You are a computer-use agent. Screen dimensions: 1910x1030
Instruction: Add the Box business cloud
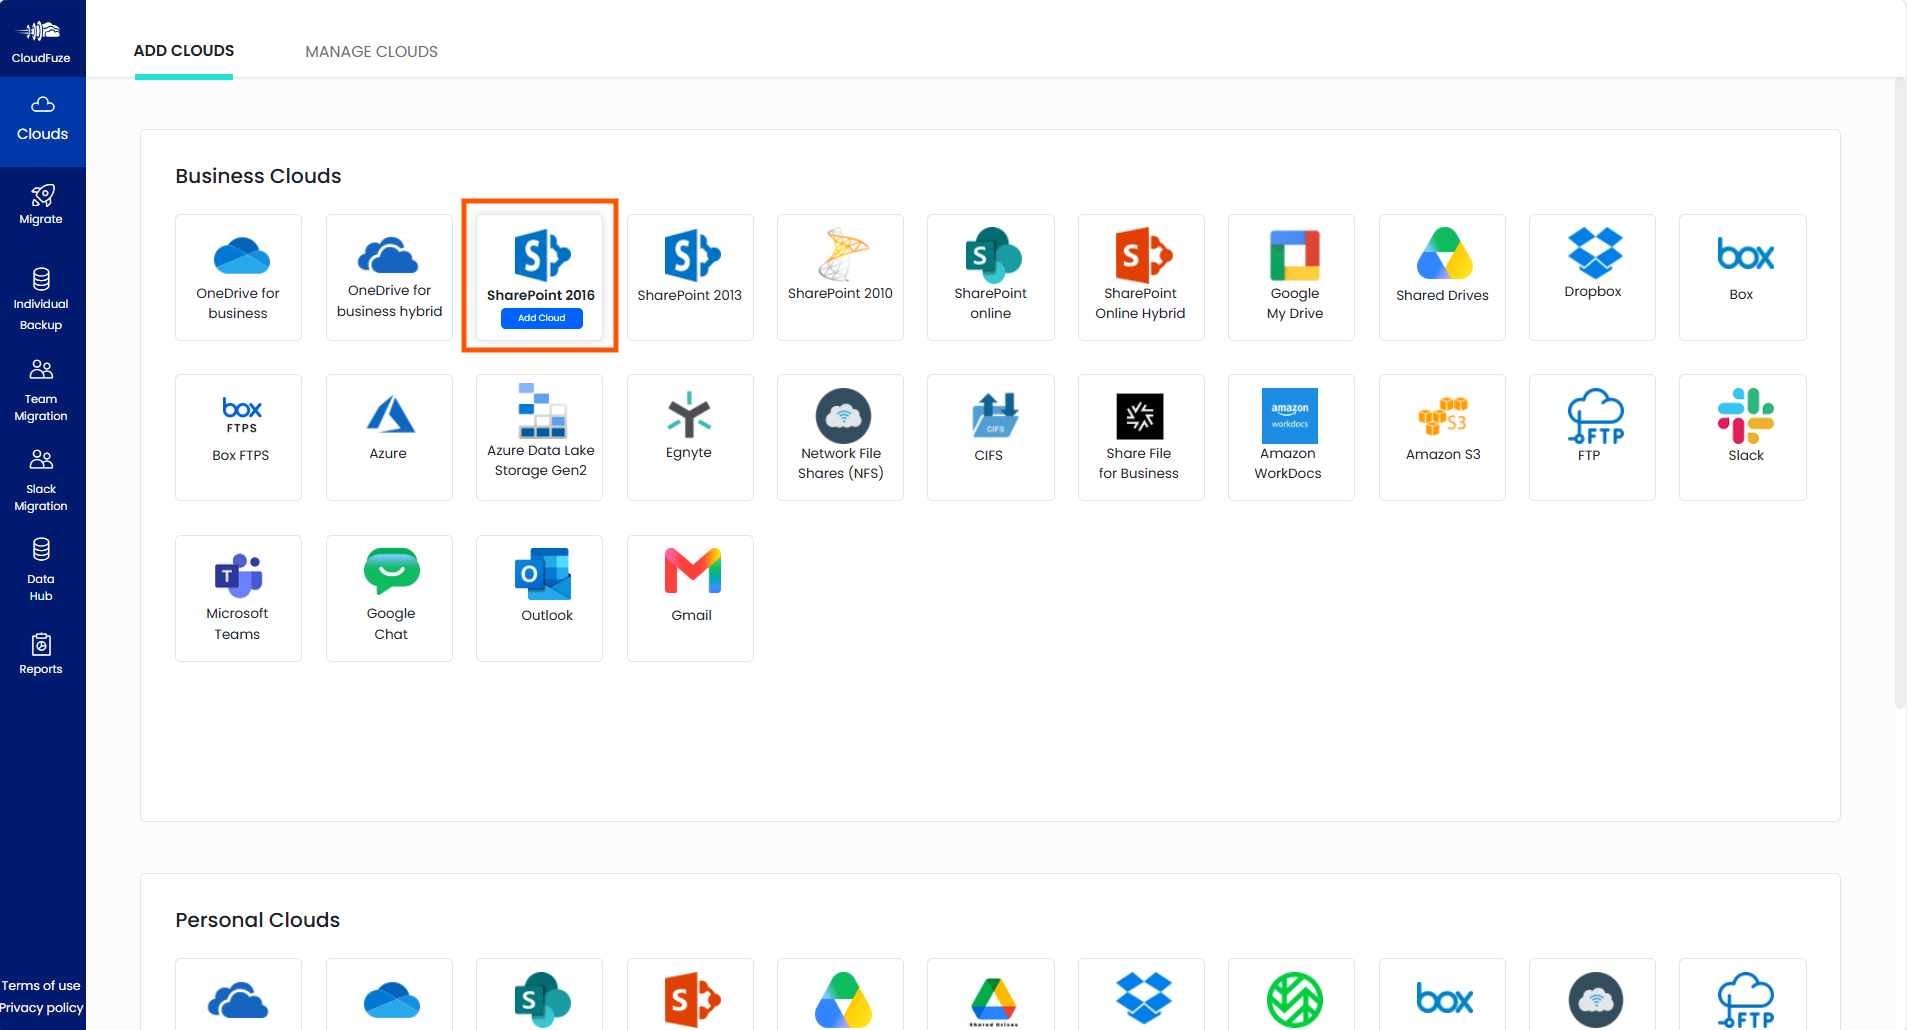pos(1742,277)
